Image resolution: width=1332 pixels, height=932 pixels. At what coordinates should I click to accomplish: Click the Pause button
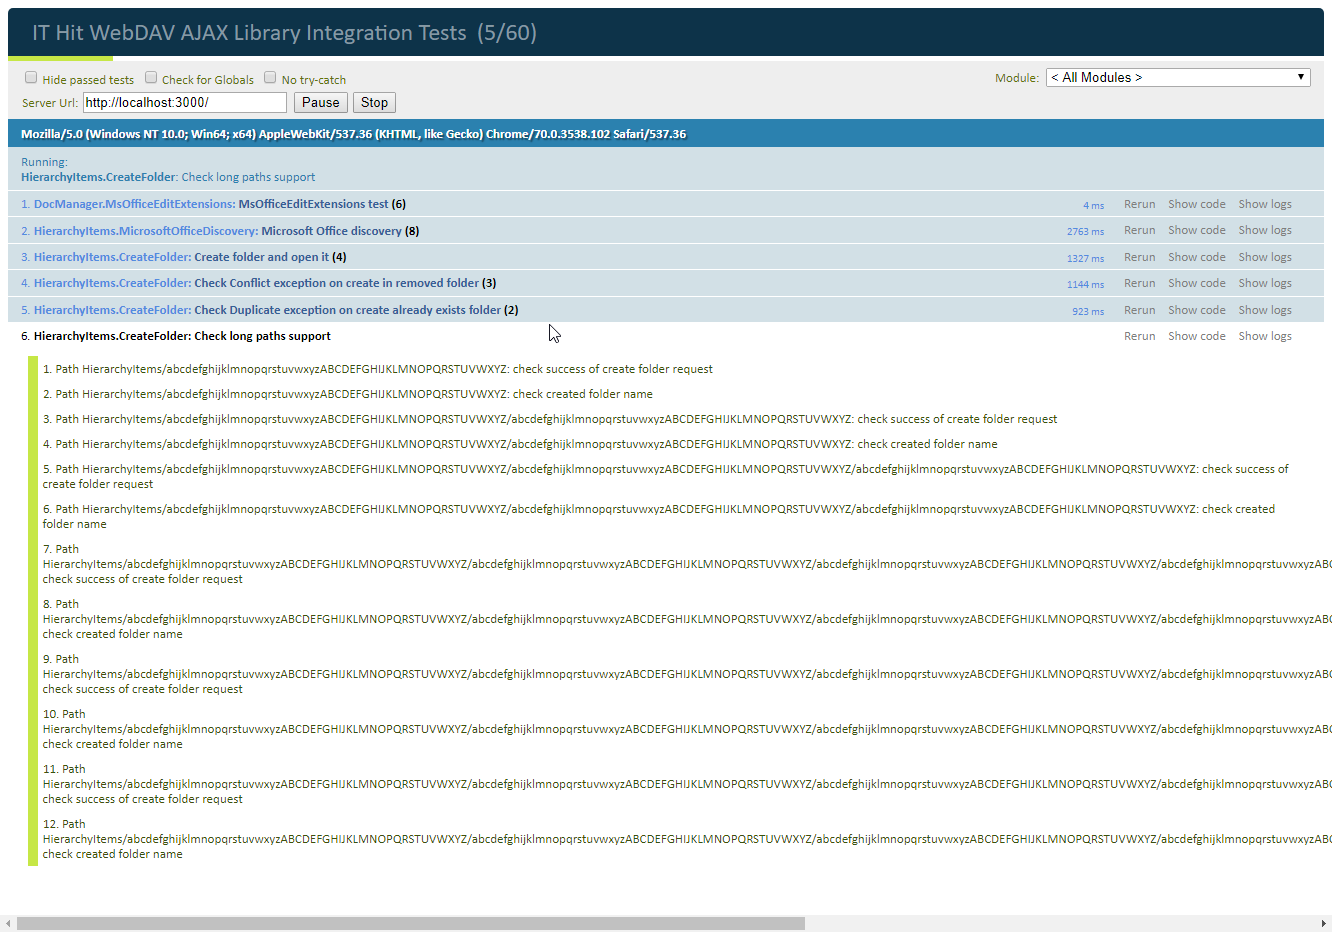[x=321, y=102]
